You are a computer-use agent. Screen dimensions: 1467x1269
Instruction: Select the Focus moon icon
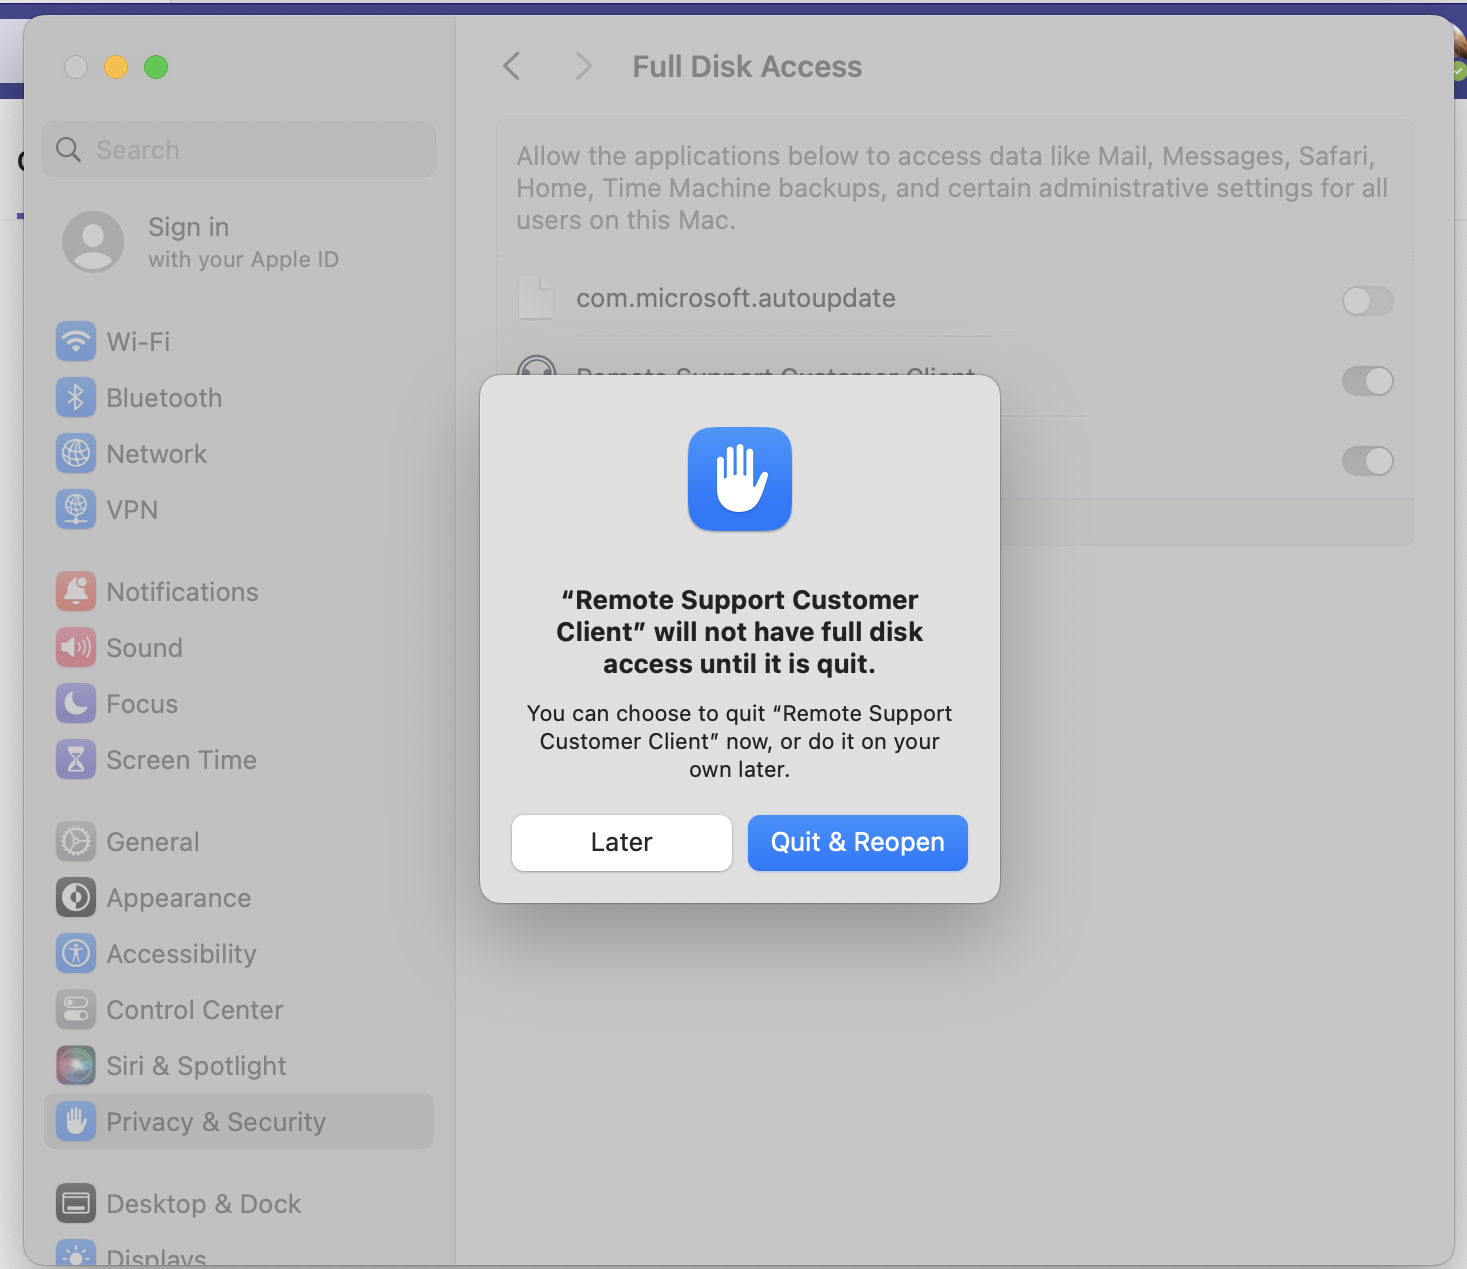[x=76, y=704]
